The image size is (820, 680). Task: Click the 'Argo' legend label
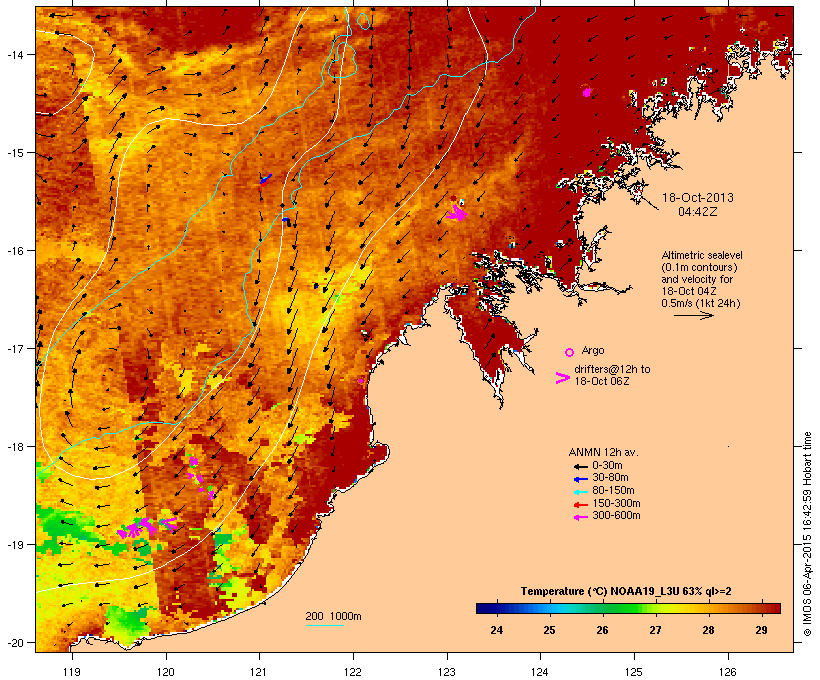click(593, 350)
